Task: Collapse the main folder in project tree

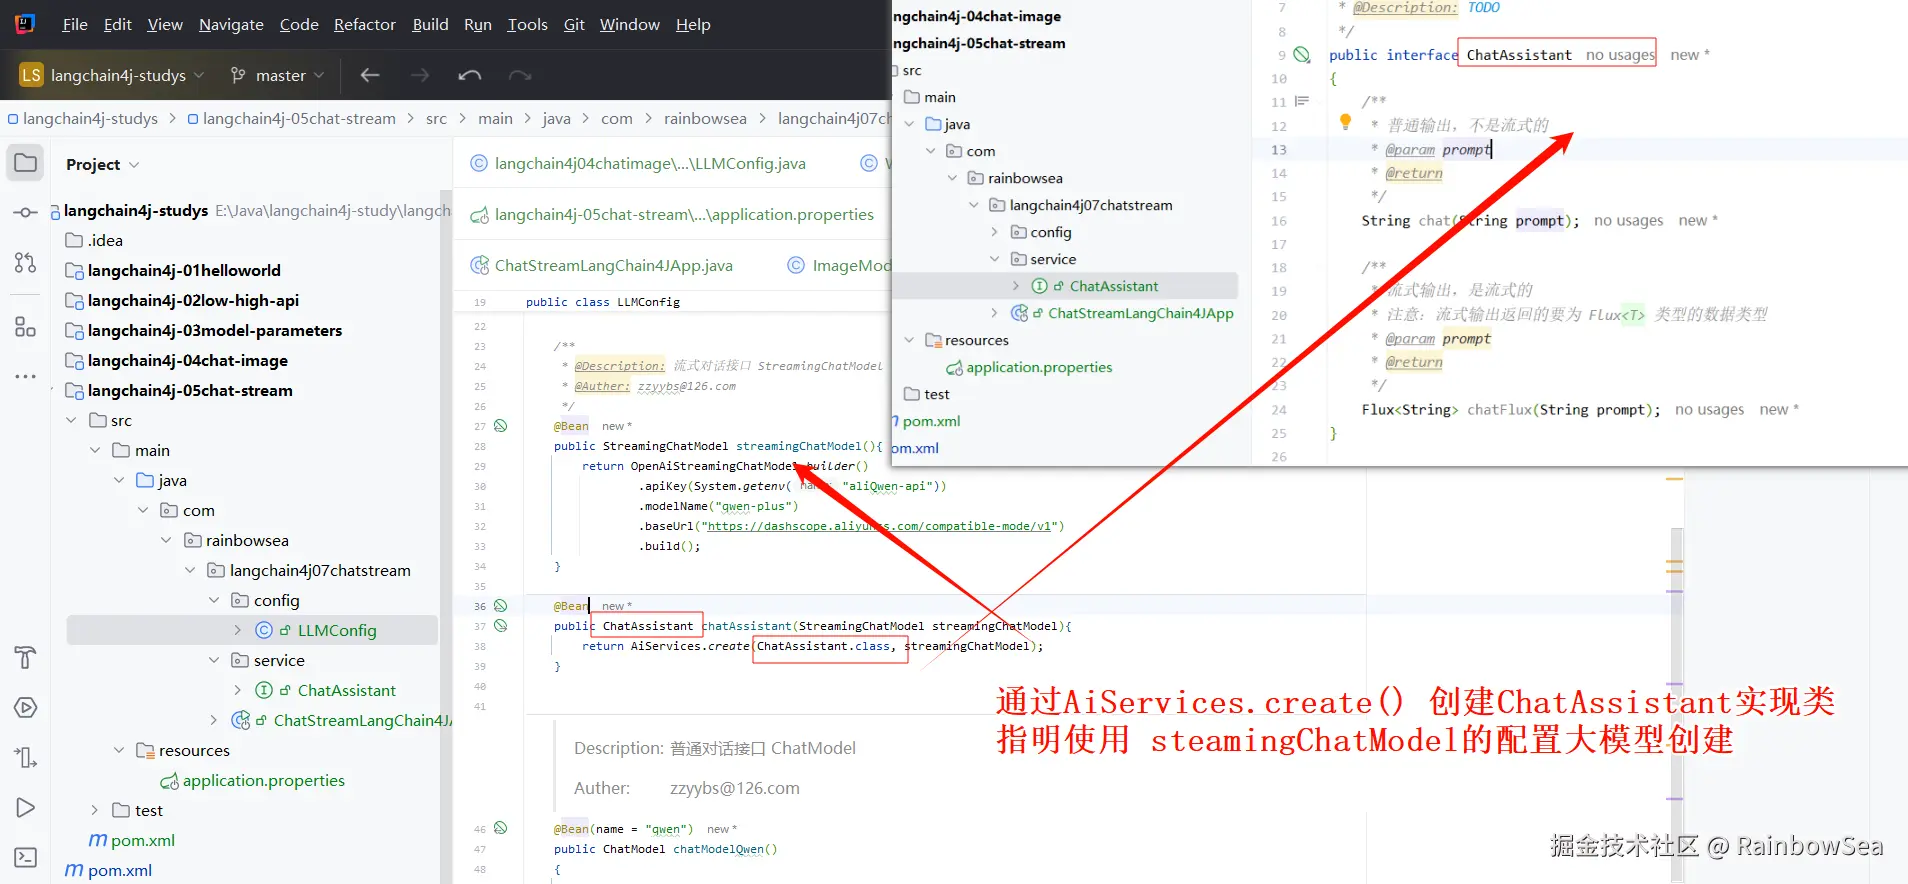Action: coord(96,450)
